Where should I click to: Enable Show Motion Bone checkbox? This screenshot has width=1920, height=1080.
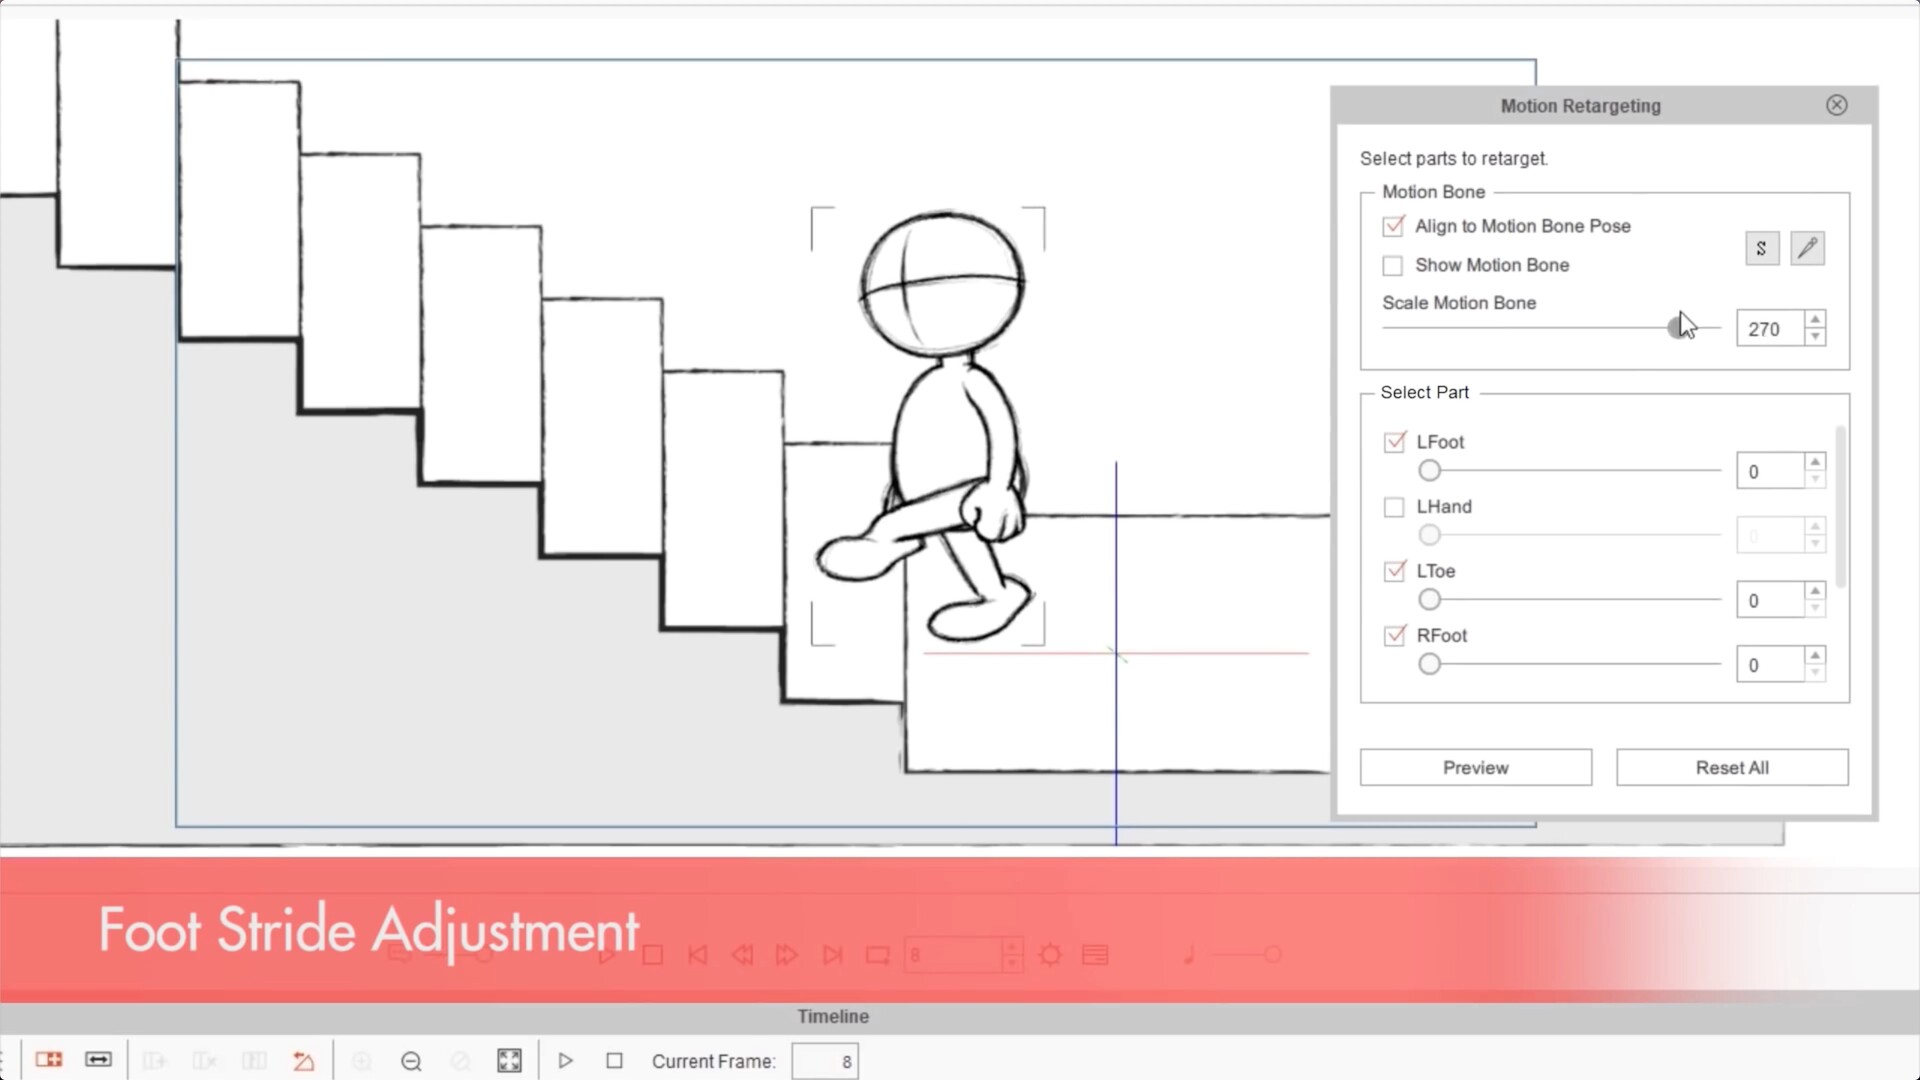pyautogui.click(x=1393, y=266)
